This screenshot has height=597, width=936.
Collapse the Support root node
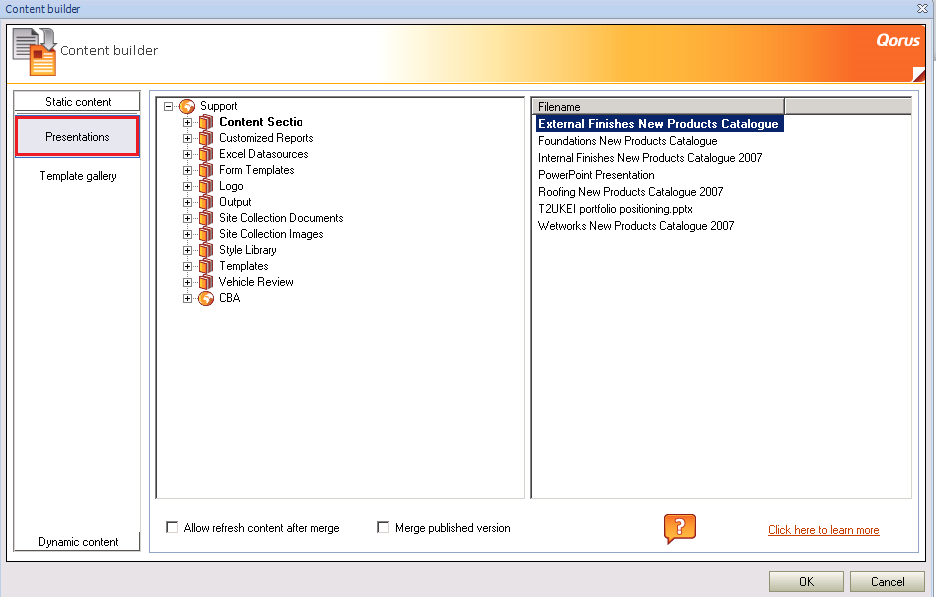[168, 106]
